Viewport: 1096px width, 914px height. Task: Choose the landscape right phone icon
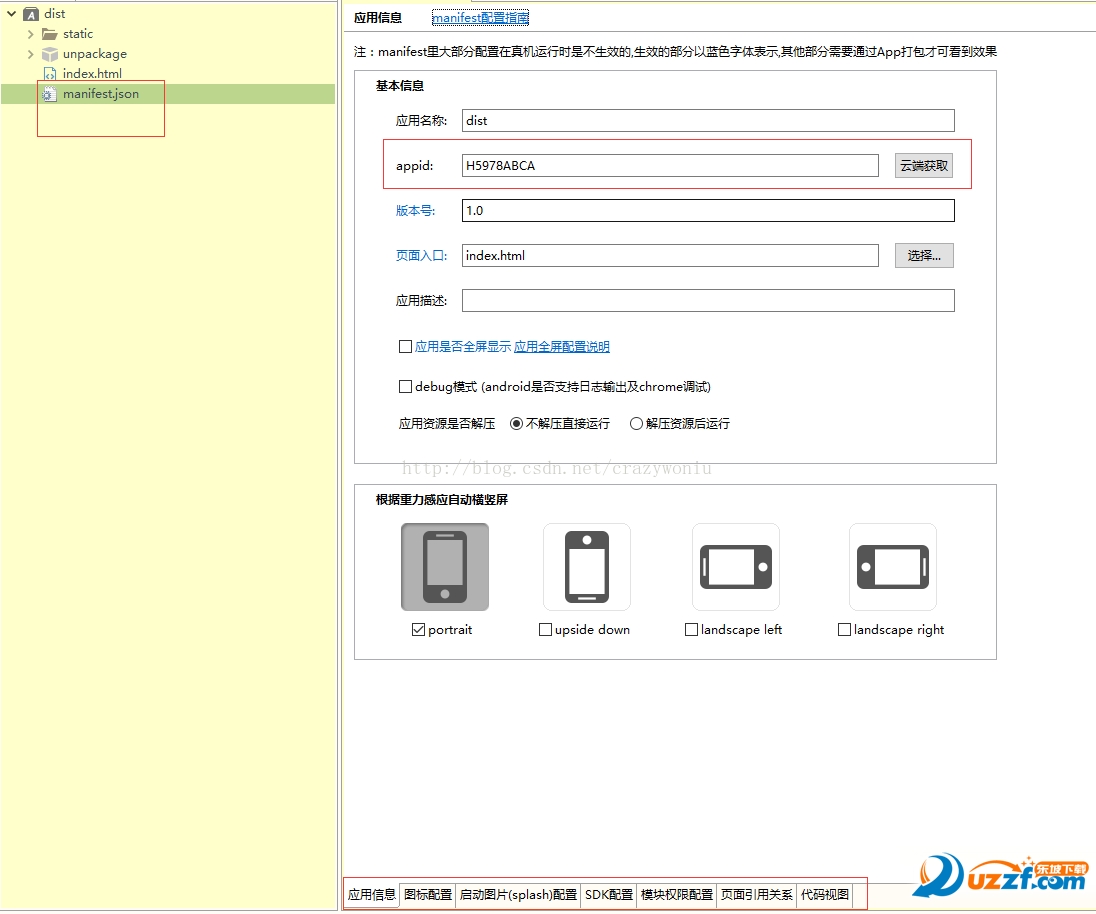pos(893,566)
